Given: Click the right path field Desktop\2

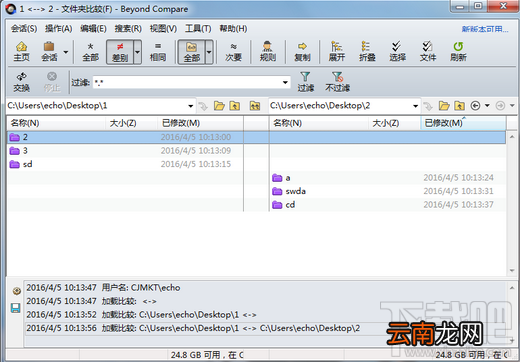Looking at the screenshot, I should point(340,106).
